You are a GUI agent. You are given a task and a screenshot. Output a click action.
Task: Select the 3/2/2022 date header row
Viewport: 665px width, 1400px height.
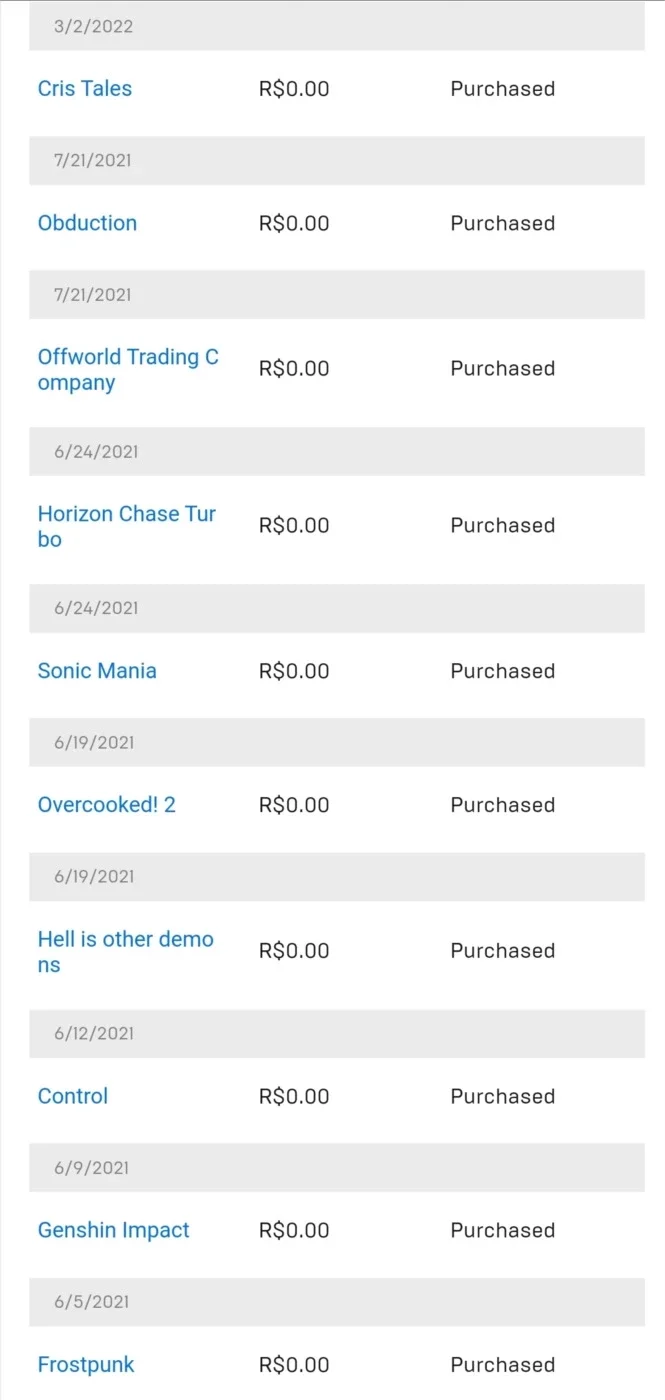pos(337,26)
